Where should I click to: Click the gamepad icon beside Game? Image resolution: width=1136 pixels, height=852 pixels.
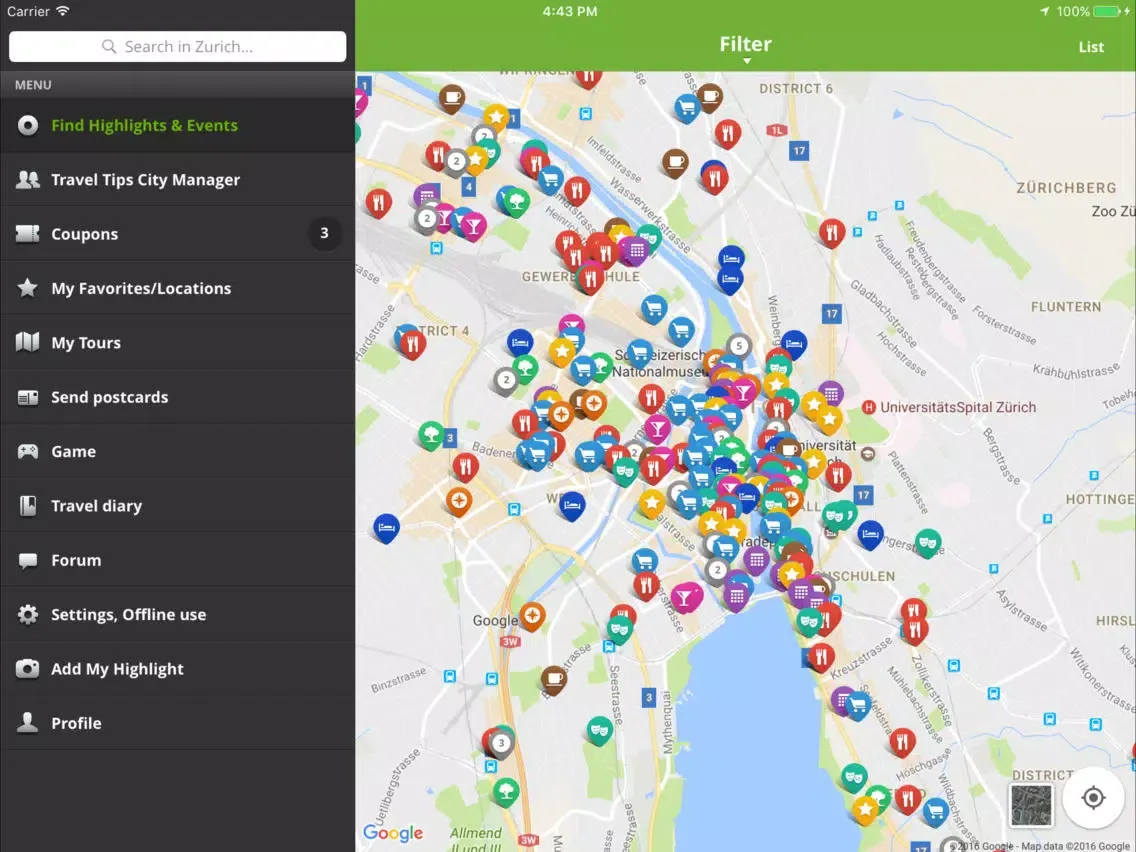pyautogui.click(x=28, y=451)
